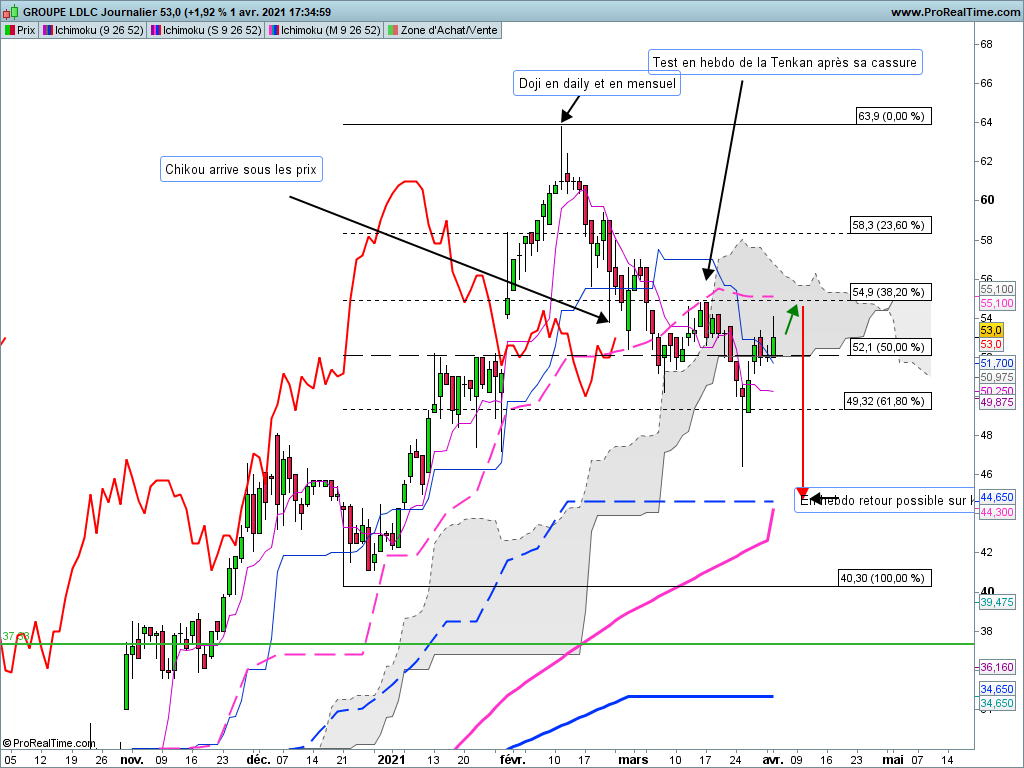The image size is (1024, 768).
Task: Click the 58 value on price axis
Action: (x=986, y=240)
